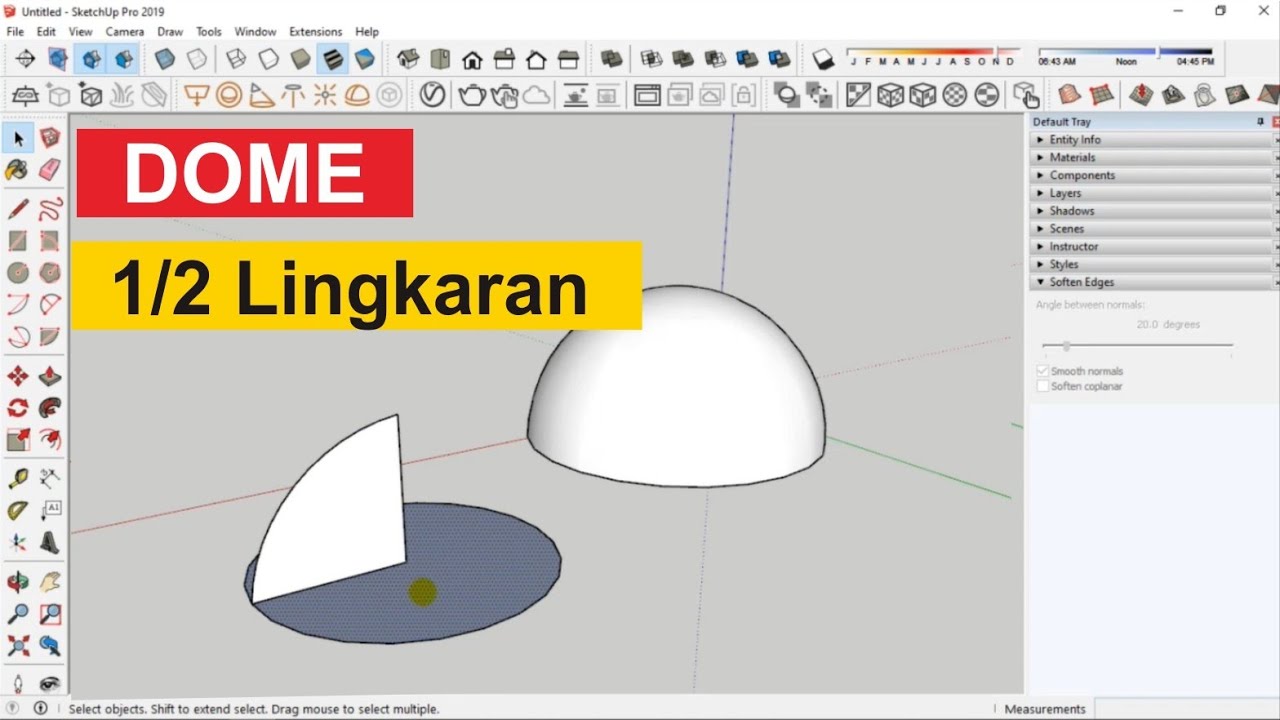1280x720 pixels.
Task: Pick the Tape Measure tool
Action: point(18,479)
